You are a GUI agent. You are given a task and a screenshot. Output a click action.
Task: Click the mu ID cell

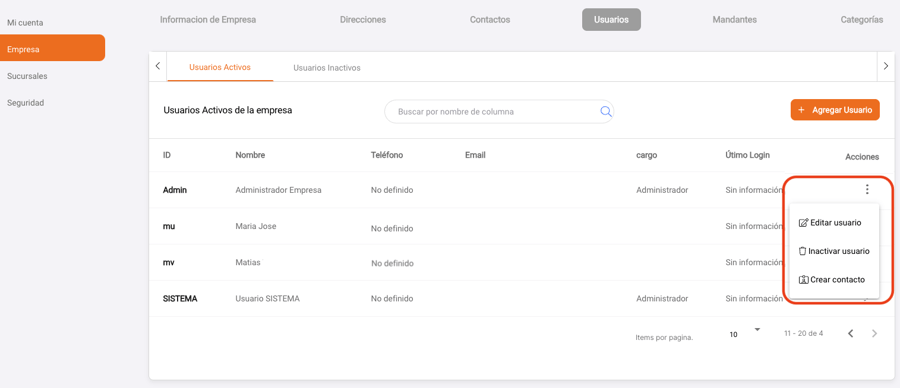pyautogui.click(x=169, y=226)
